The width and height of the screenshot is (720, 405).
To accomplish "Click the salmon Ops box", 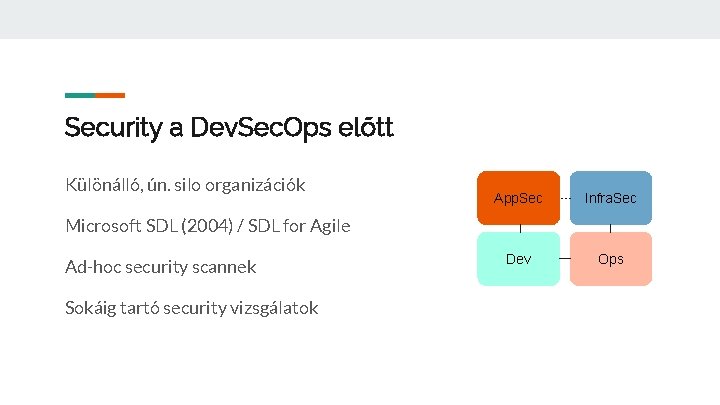I will coord(610,259).
